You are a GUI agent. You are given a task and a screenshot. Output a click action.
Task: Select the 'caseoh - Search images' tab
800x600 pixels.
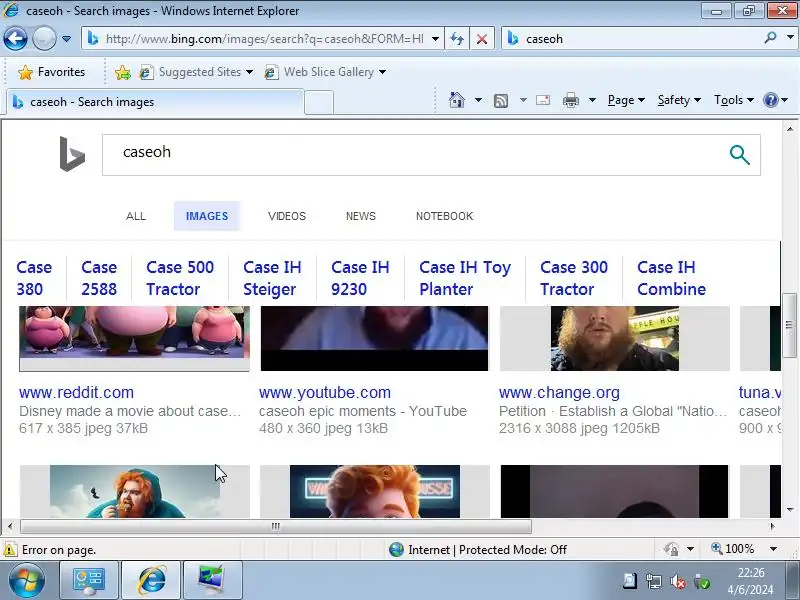pyautogui.click(x=155, y=102)
